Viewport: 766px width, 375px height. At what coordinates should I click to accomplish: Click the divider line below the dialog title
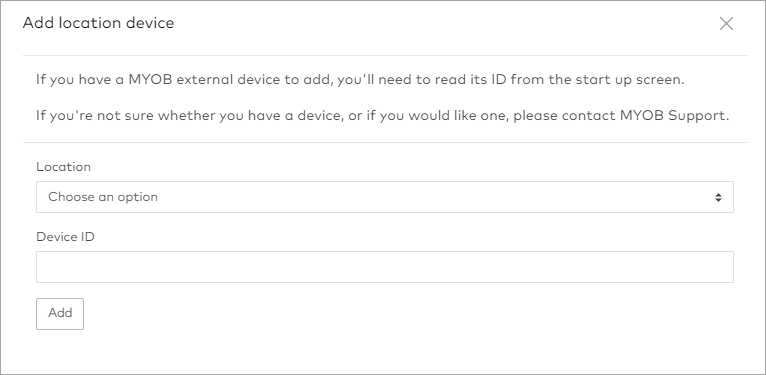coord(384,55)
